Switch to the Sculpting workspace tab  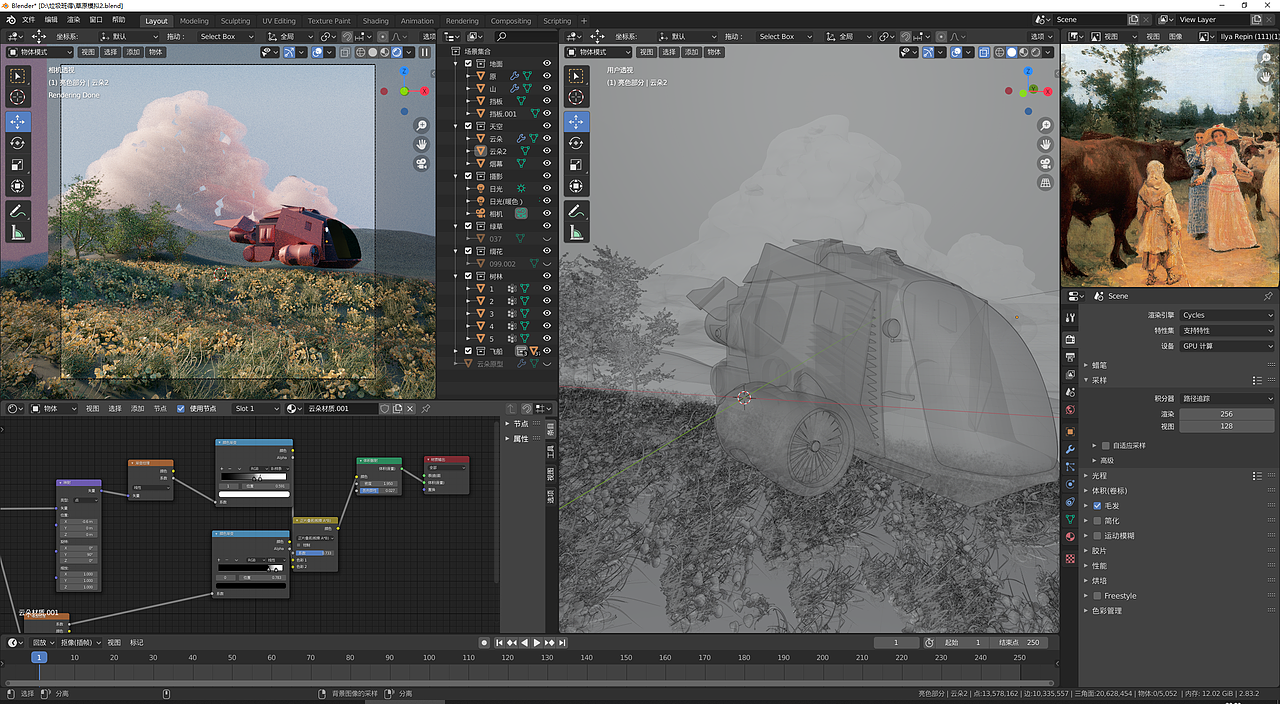coord(236,20)
